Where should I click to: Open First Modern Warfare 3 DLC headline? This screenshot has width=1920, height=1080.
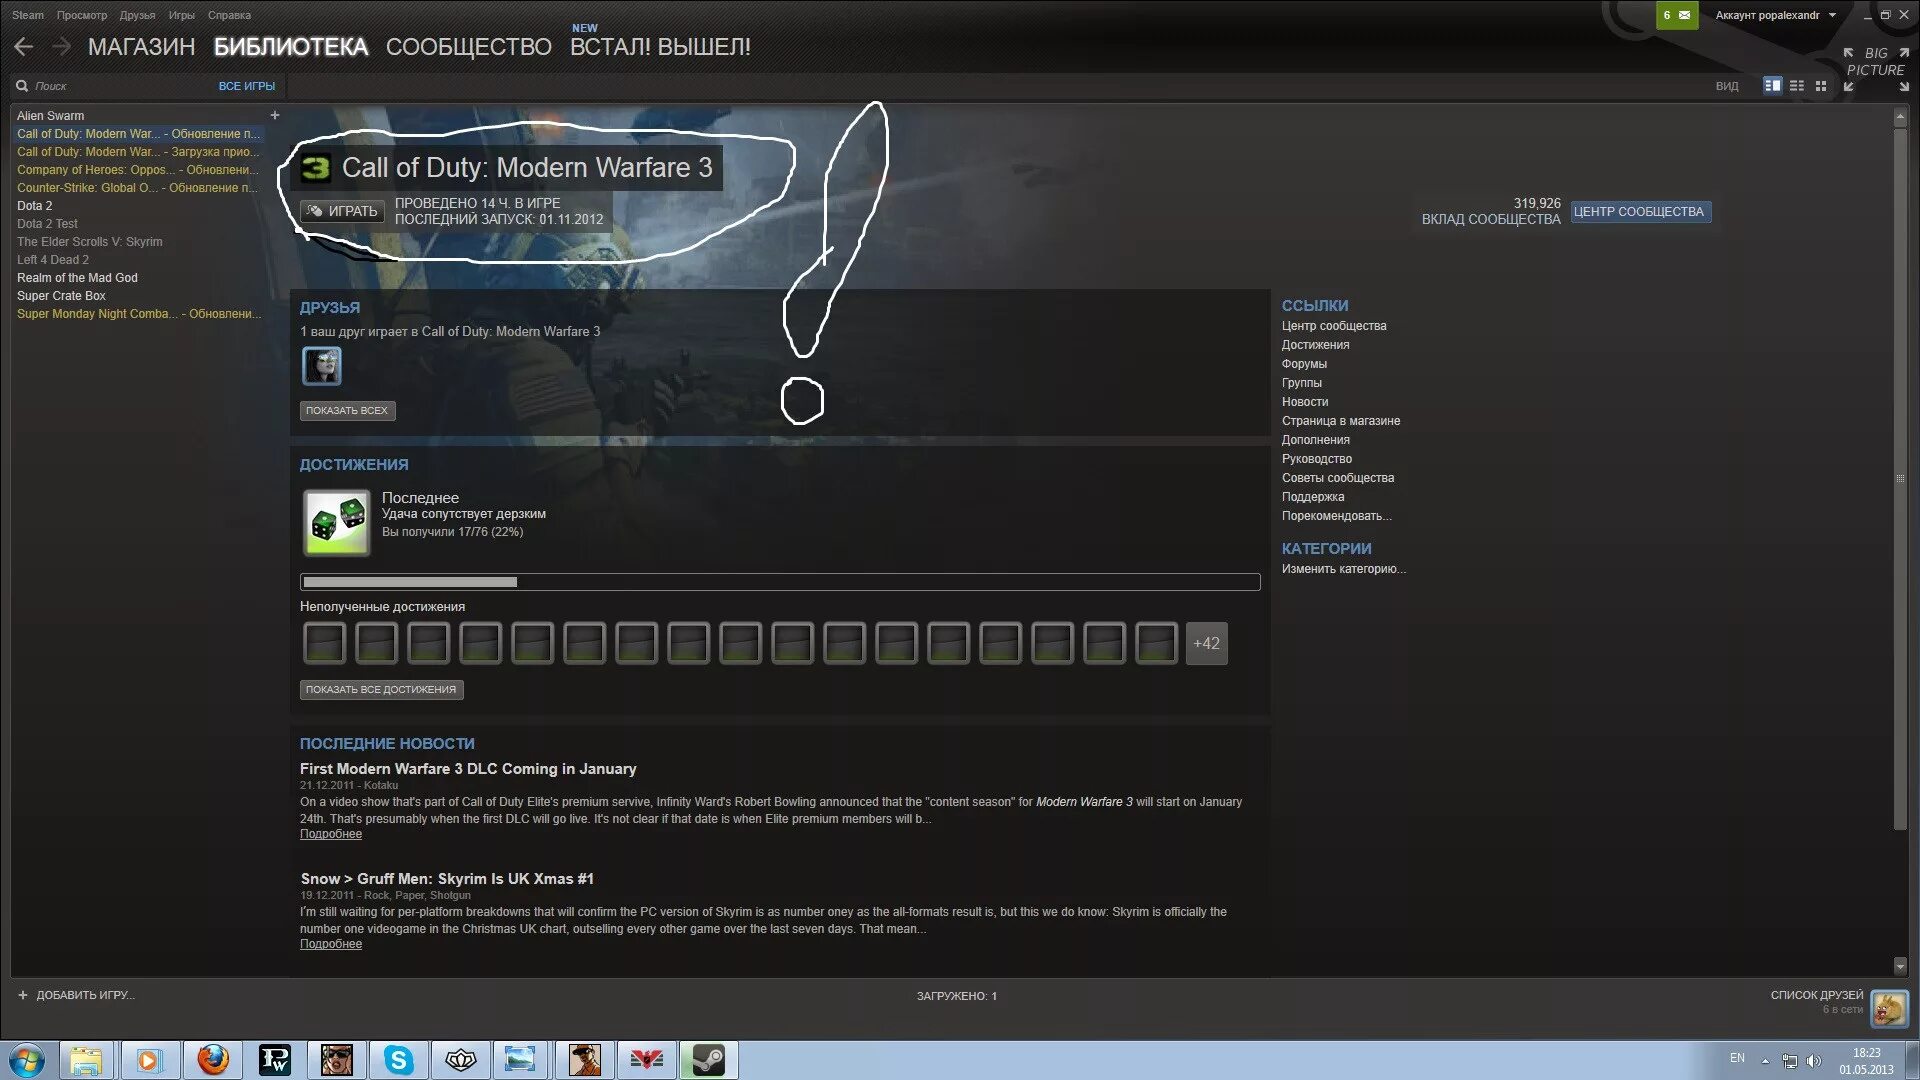(468, 769)
